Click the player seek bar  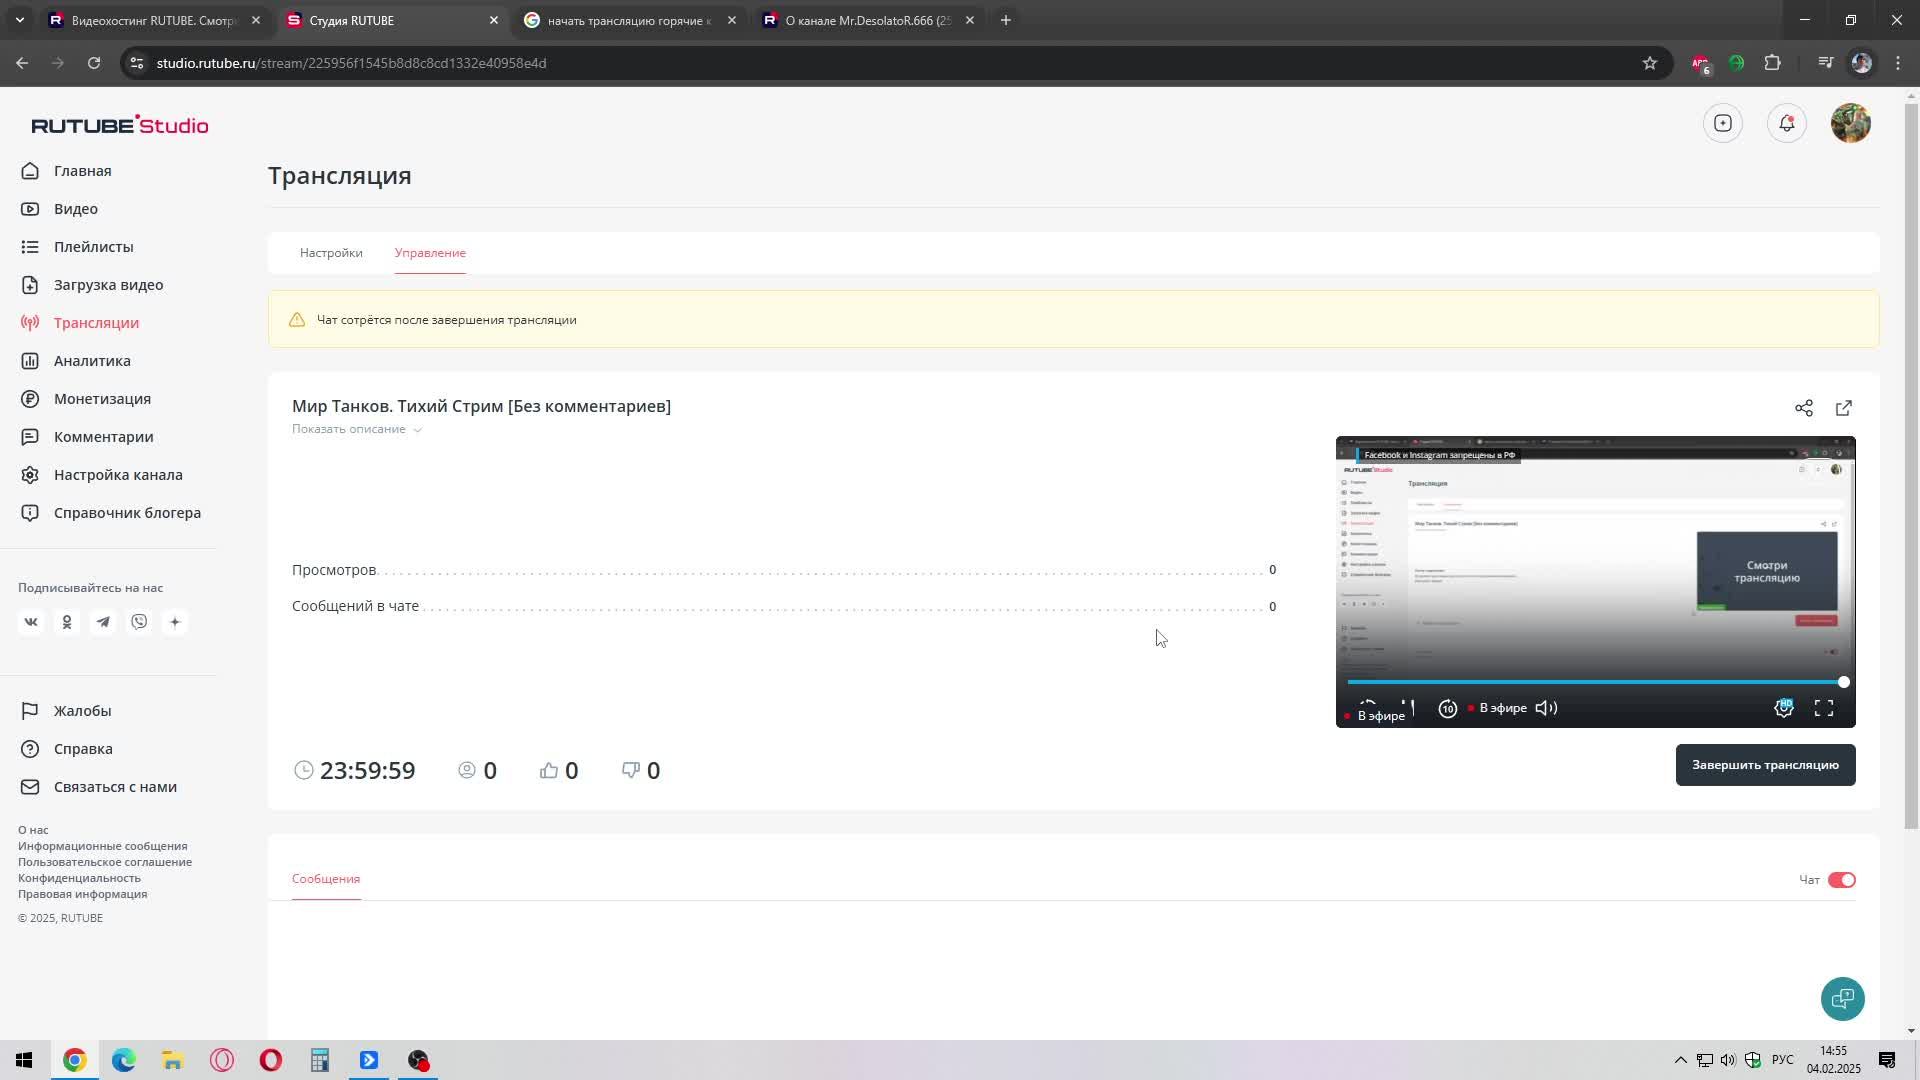(1595, 682)
